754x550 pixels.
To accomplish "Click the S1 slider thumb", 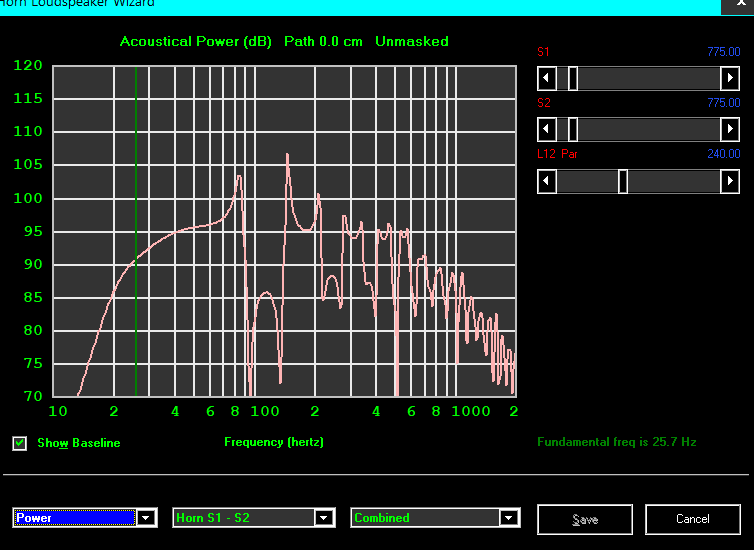I will (x=573, y=78).
